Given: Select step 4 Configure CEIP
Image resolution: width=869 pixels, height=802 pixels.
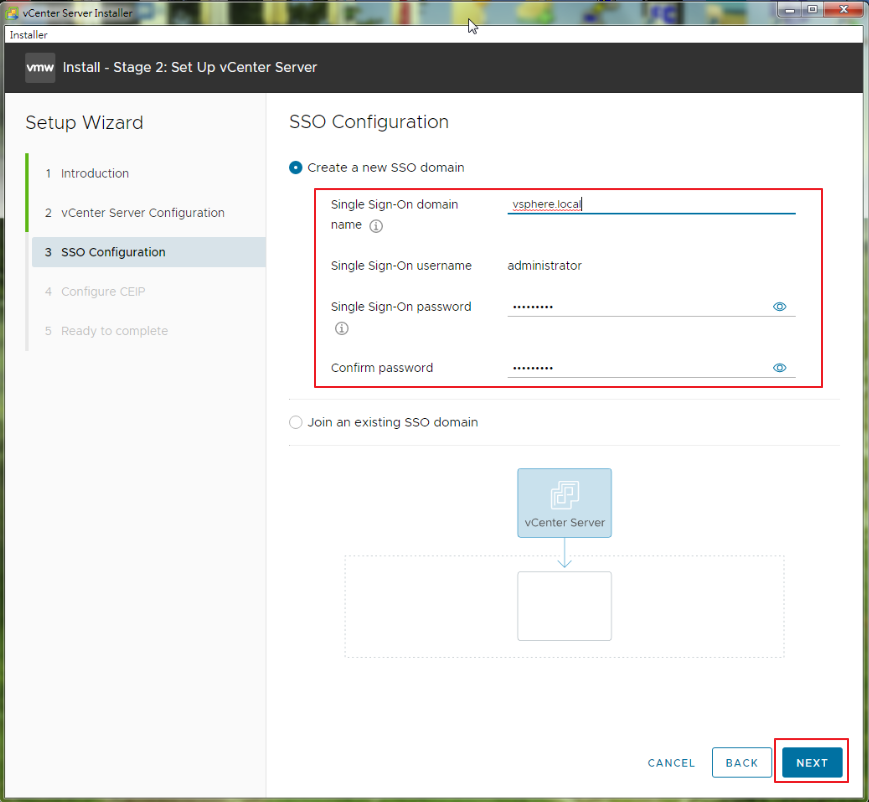Looking at the screenshot, I should 103,292.
